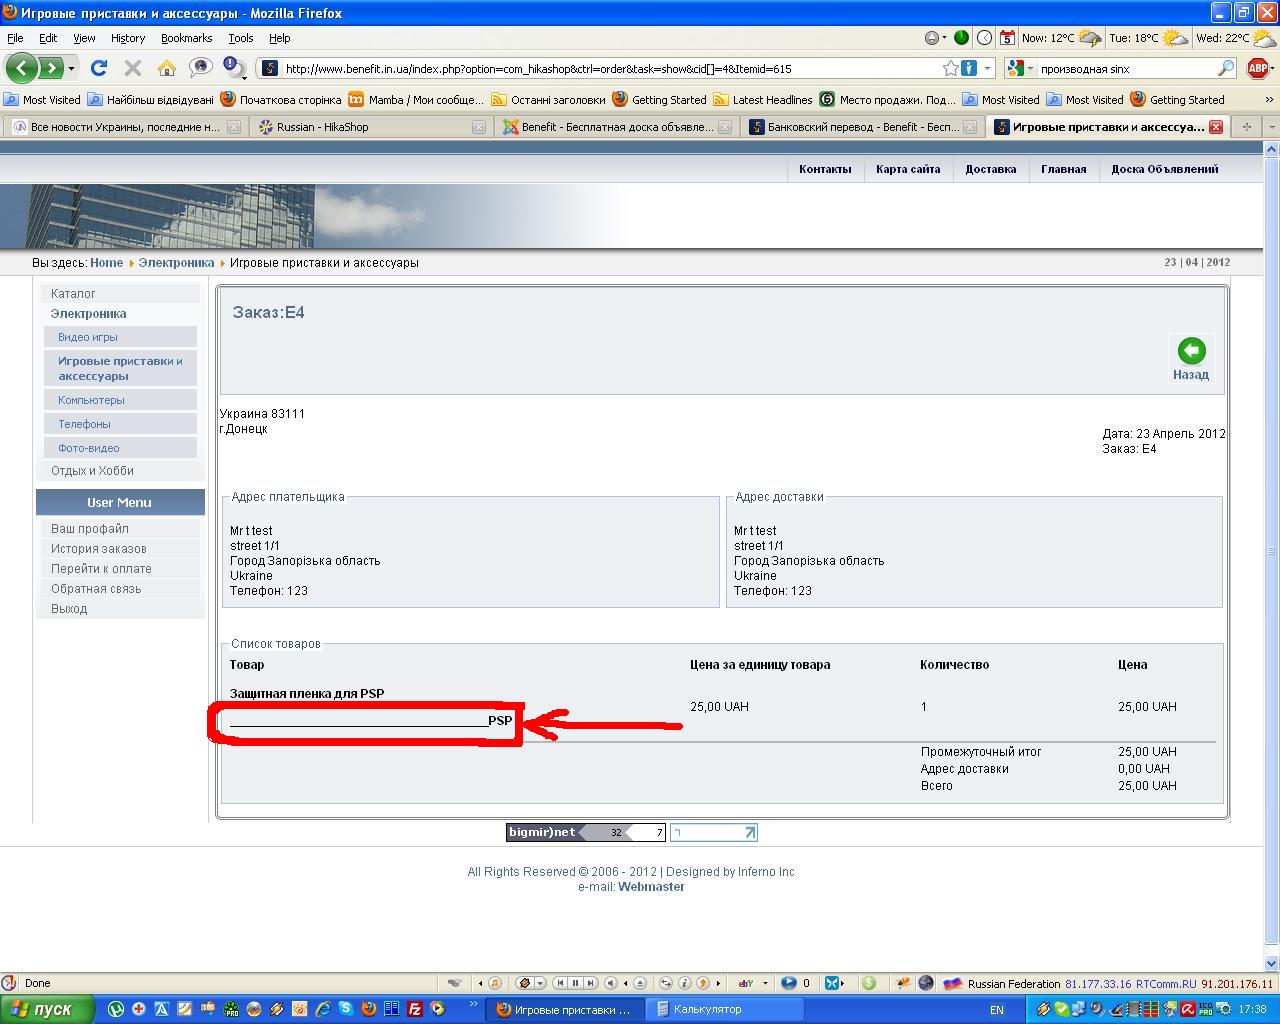Image resolution: width=1280 pixels, height=1024 pixels.
Task: Click the green dollar icon in status bar
Action: 868,983
